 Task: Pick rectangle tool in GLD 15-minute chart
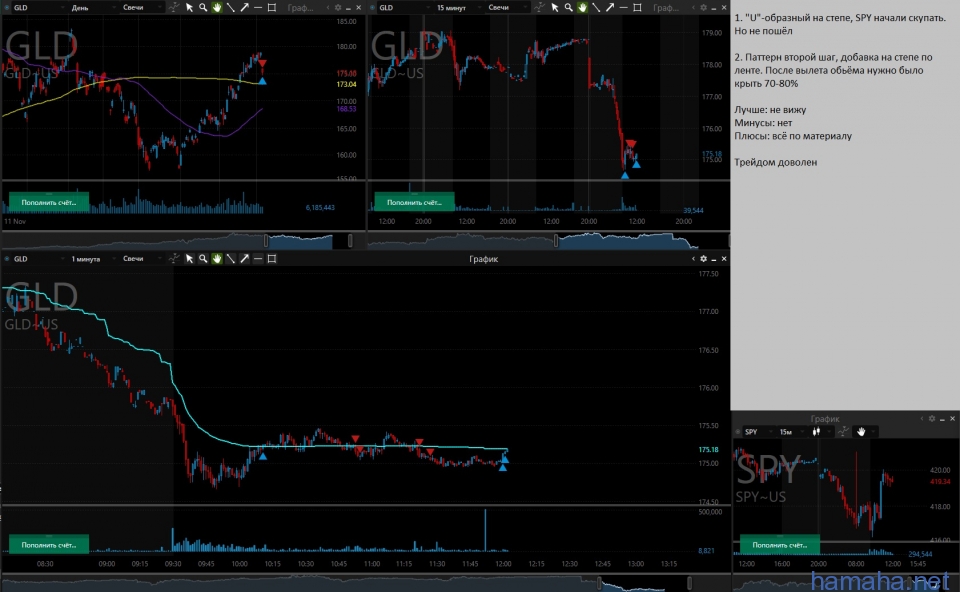click(x=637, y=7)
